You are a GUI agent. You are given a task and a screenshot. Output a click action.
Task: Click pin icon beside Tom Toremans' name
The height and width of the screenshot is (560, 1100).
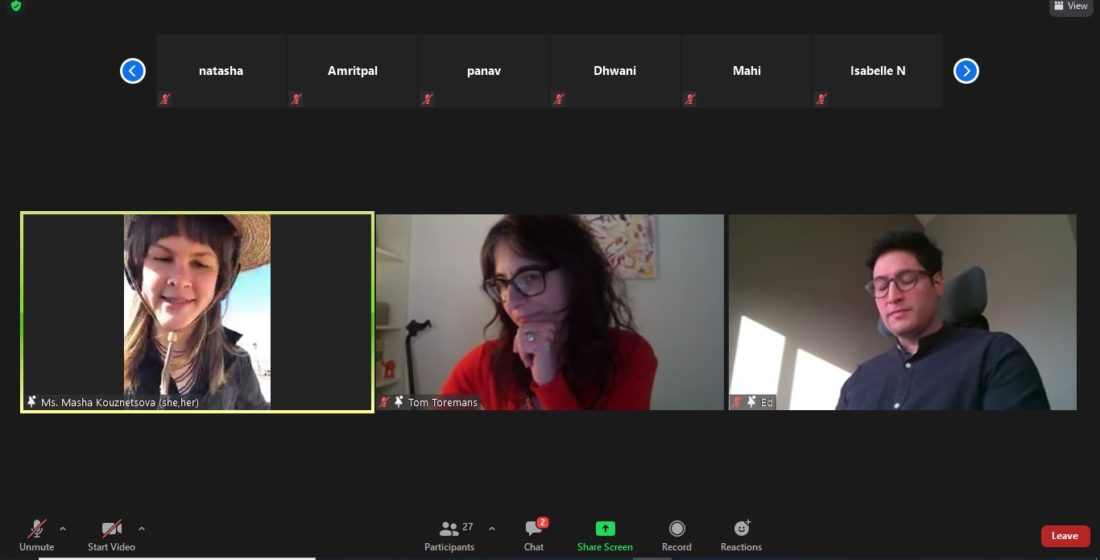[x=398, y=402]
